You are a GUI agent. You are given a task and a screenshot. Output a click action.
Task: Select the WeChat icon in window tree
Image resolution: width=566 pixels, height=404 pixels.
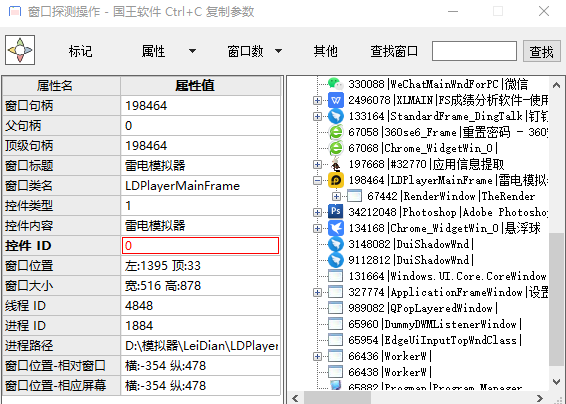click(336, 84)
